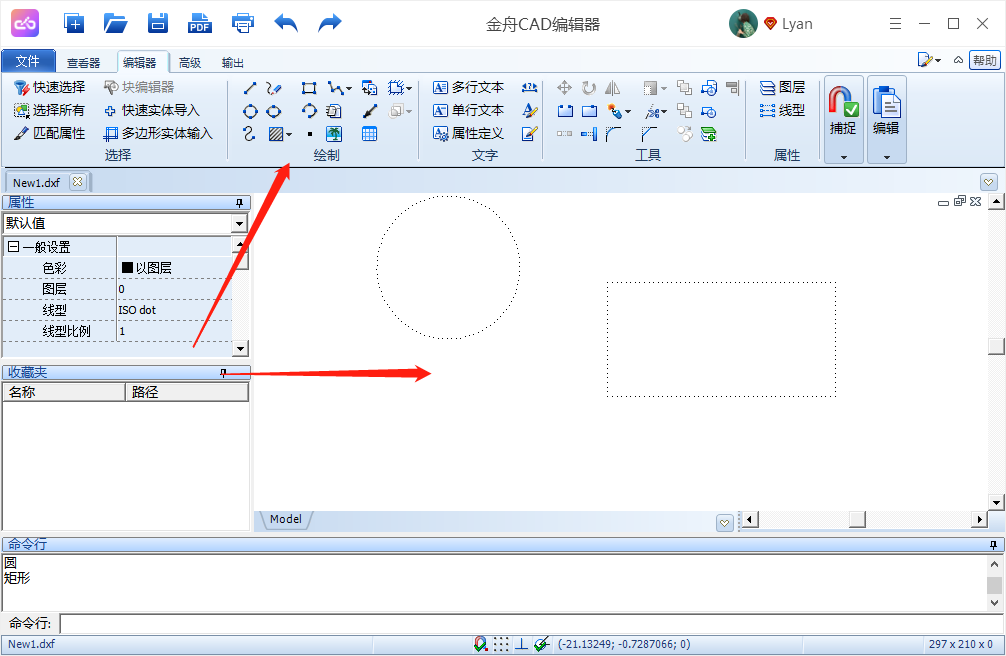Click the insert image icon
The height and width of the screenshot is (656, 1006).
point(334,133)
